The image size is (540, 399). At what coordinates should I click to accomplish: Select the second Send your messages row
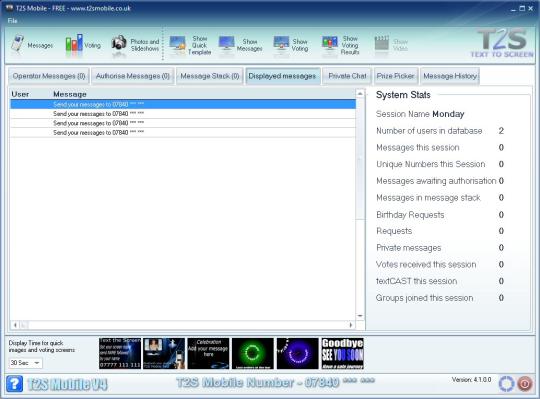pos(183,114)
